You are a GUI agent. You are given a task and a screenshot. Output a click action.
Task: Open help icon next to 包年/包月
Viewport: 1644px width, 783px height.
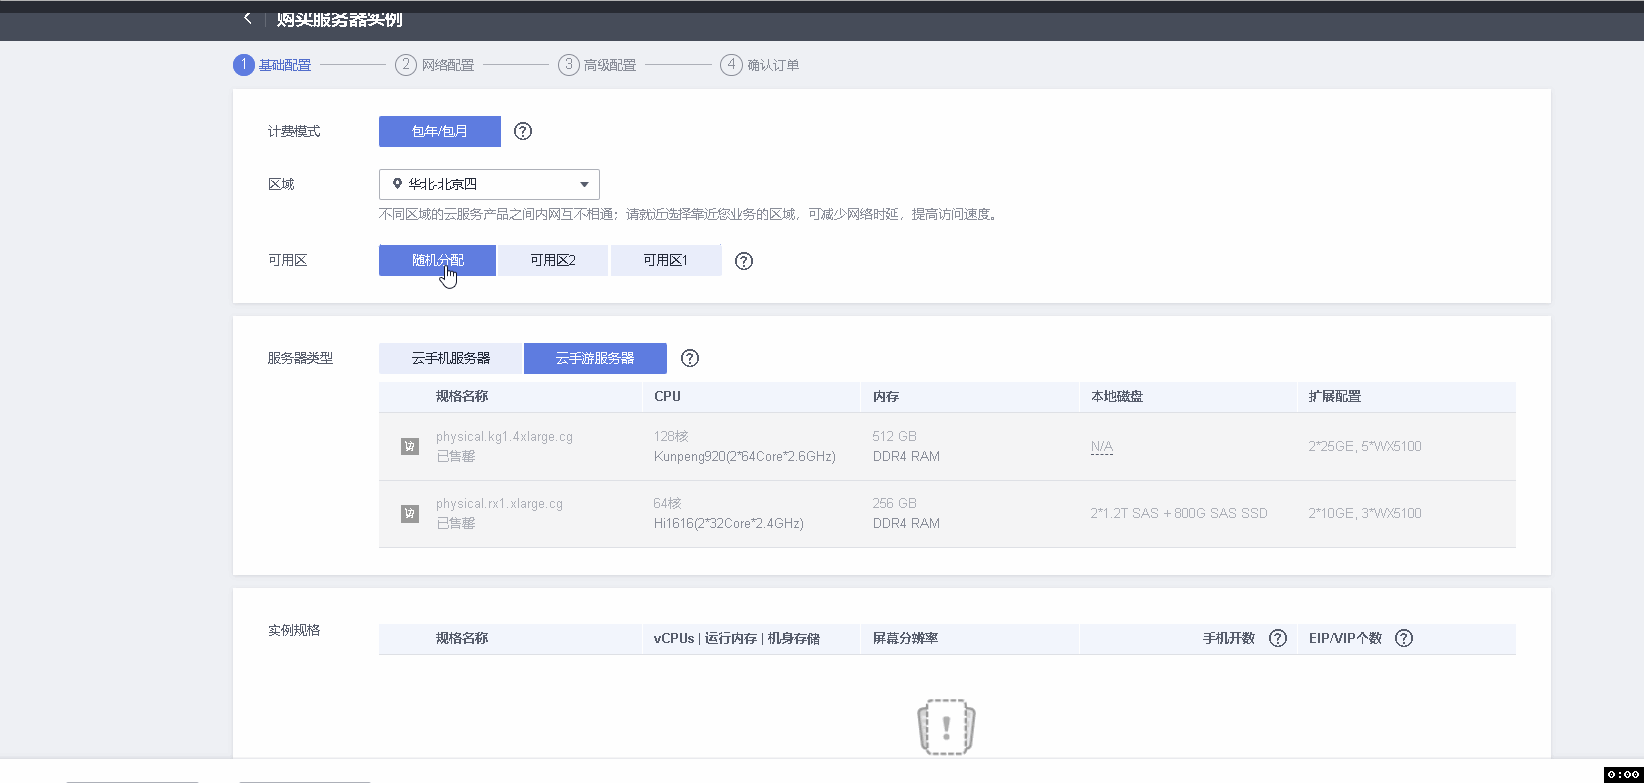point(523,131)
